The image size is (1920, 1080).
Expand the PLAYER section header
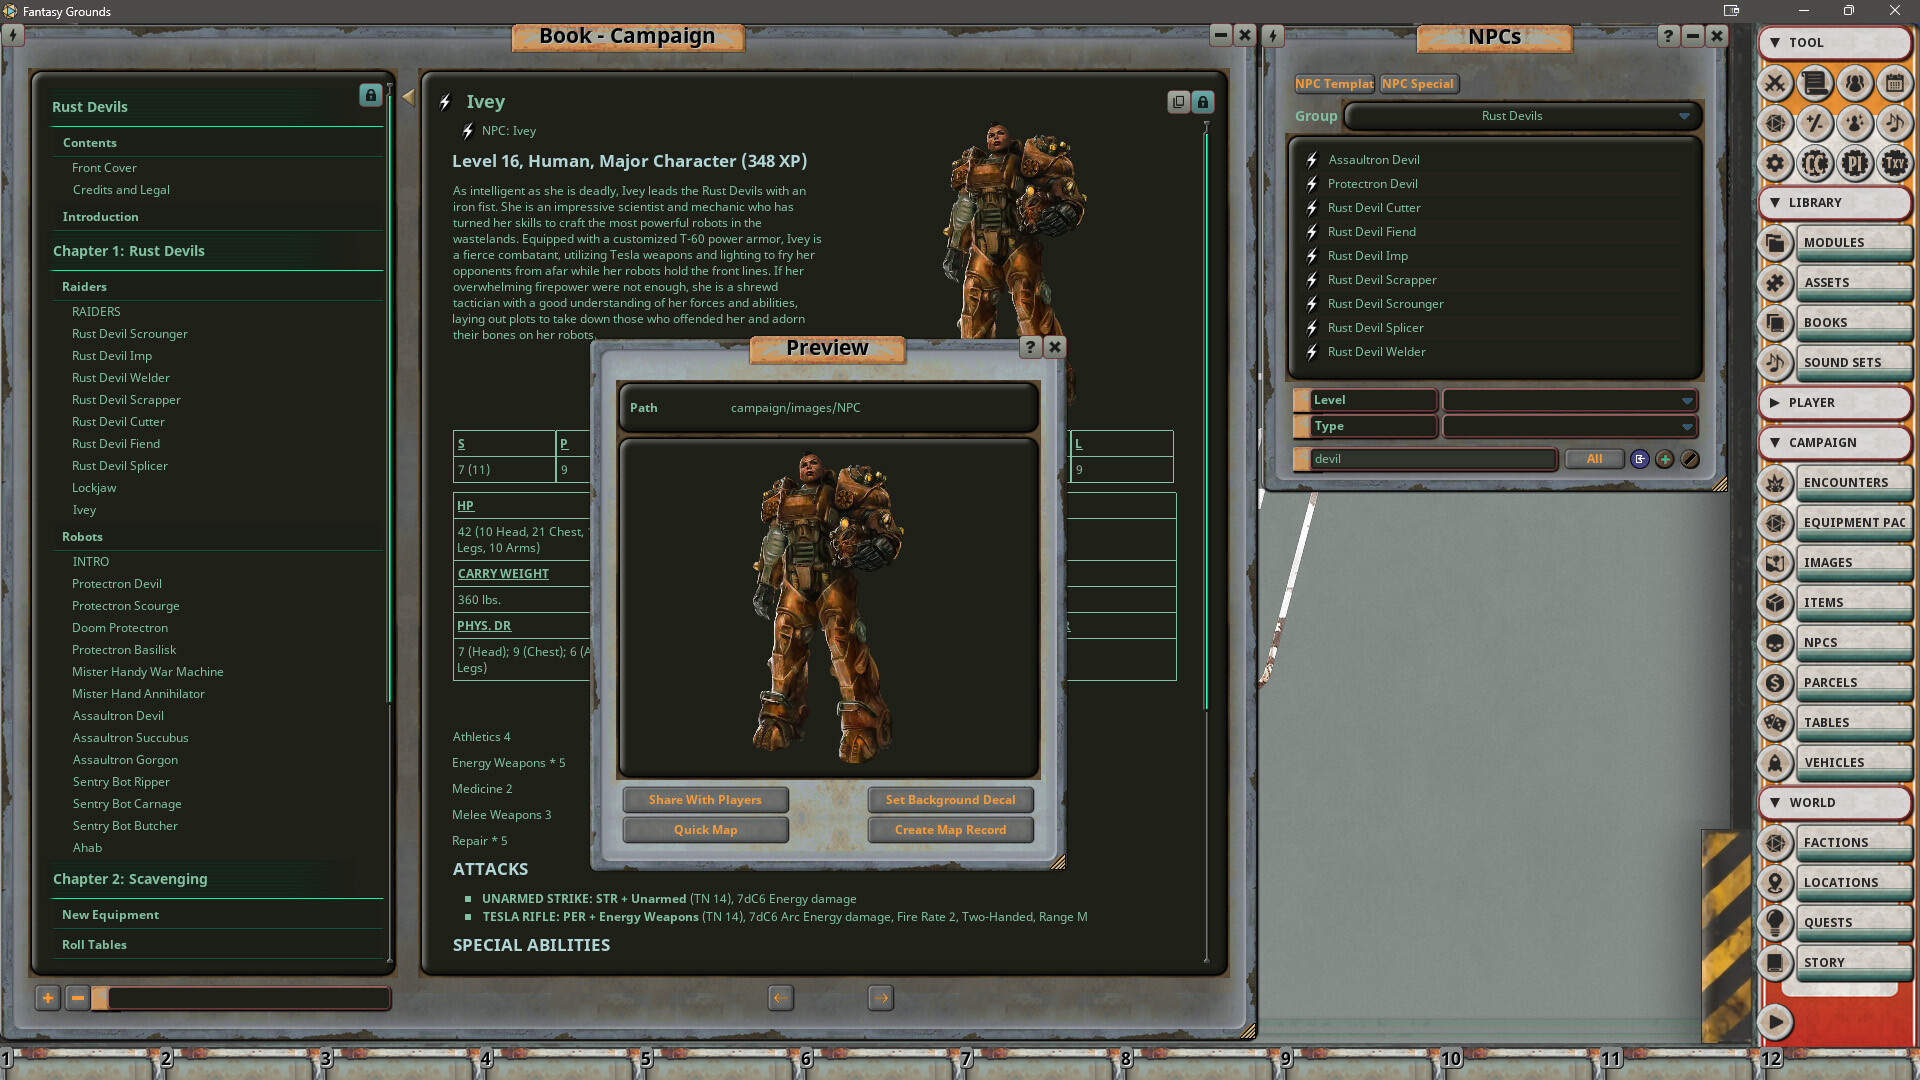(x=1835, y=403)
